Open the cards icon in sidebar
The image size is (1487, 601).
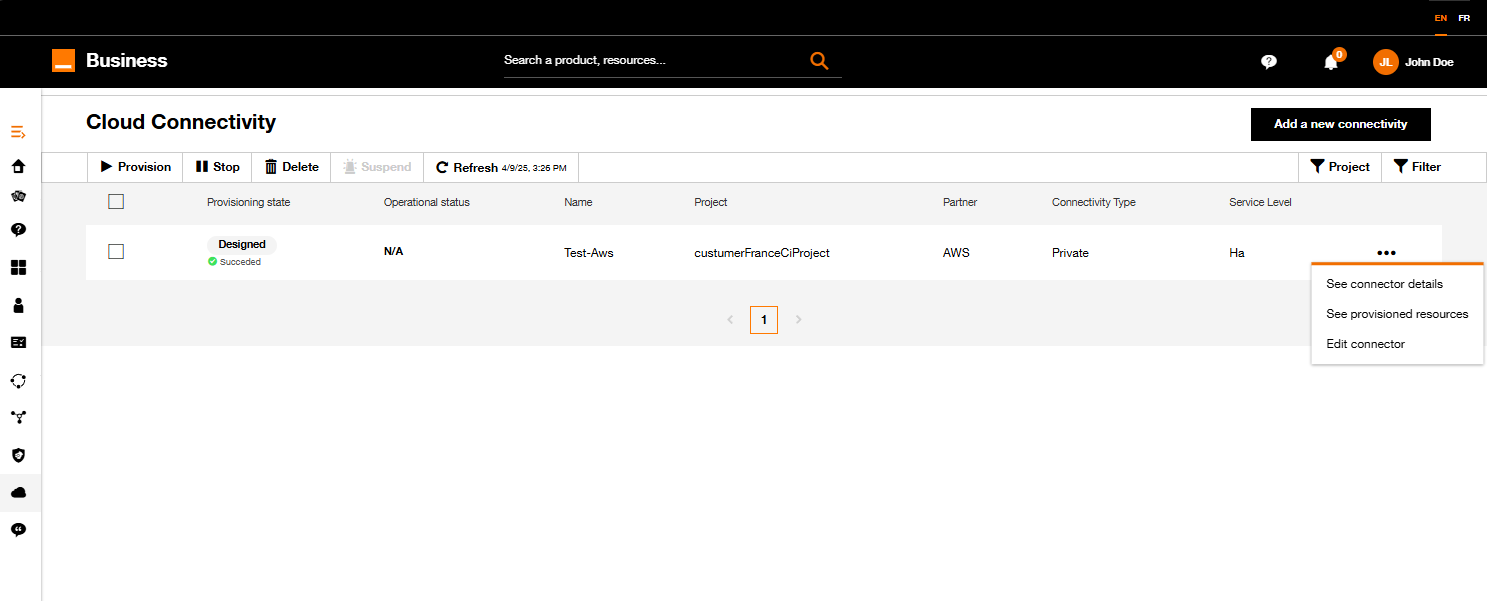tap(18, 196)
